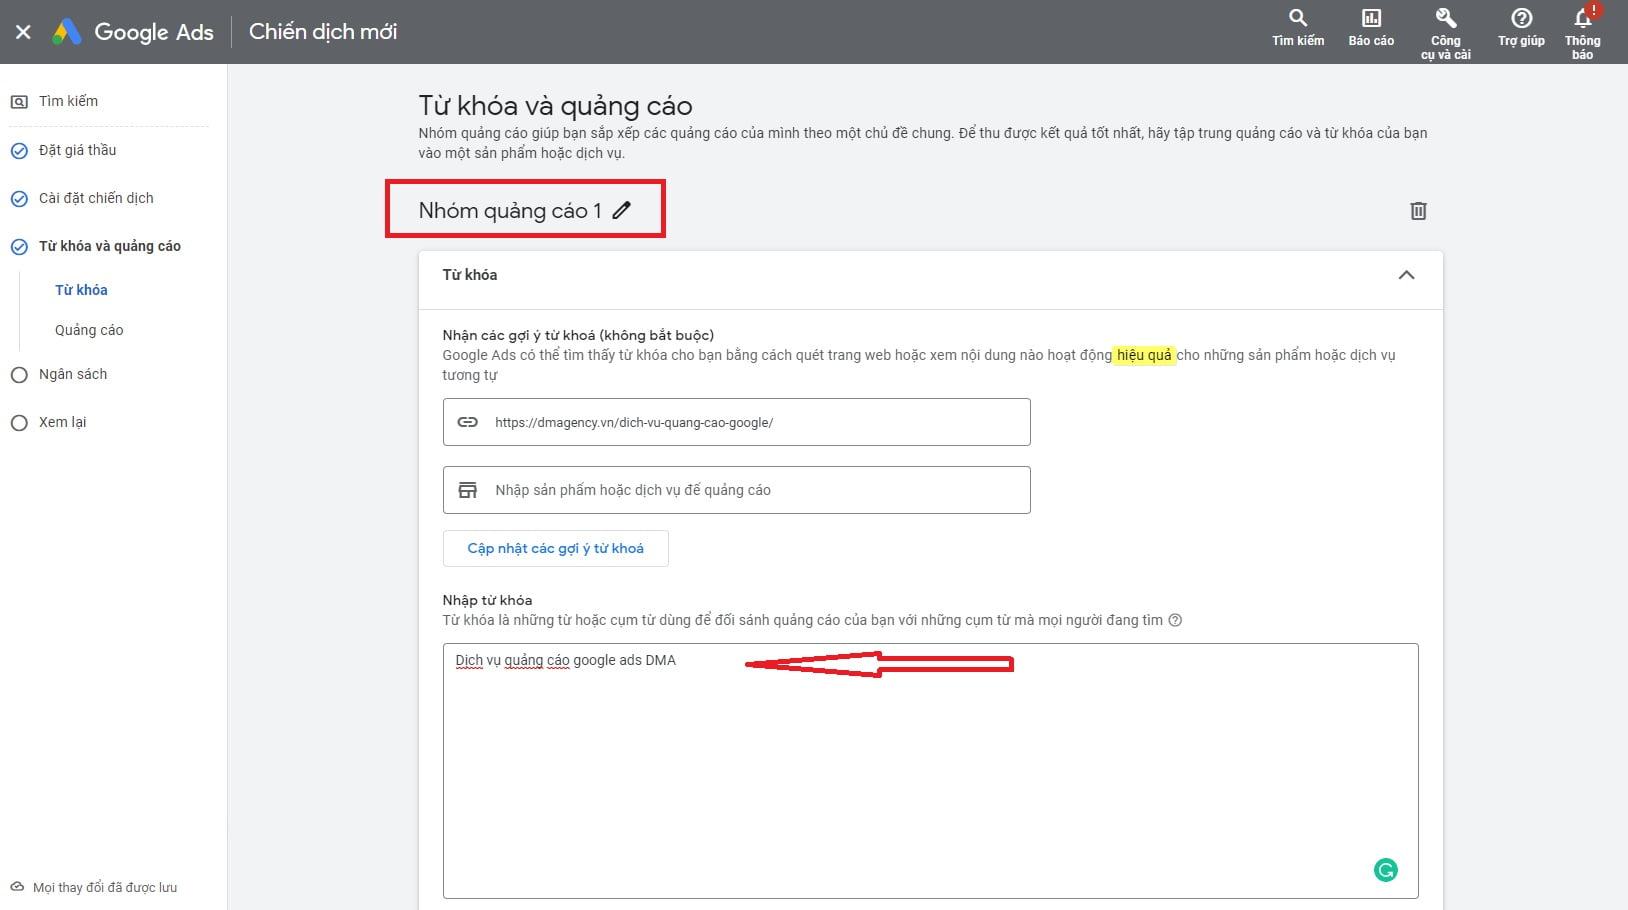Image resolution: width=1628 pixels, height=910 pixels.
Task: Go to Đặt giá thầu step
Action: coord(77,150)
